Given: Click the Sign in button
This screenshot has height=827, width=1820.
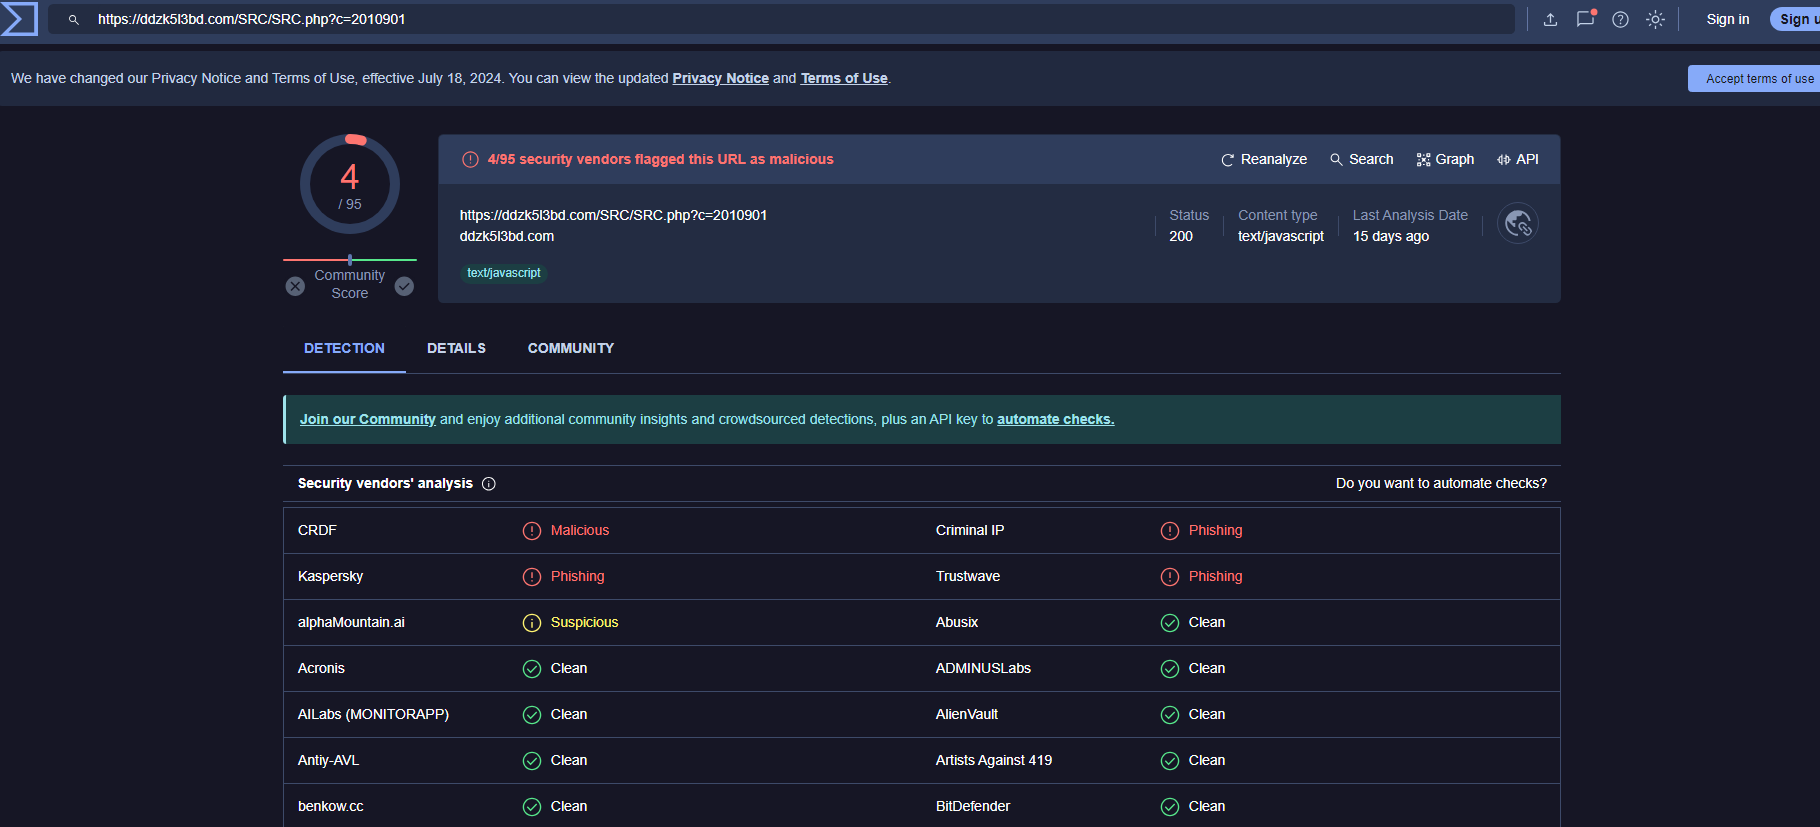Looking at the screenshot, I should pos(1727,19).
